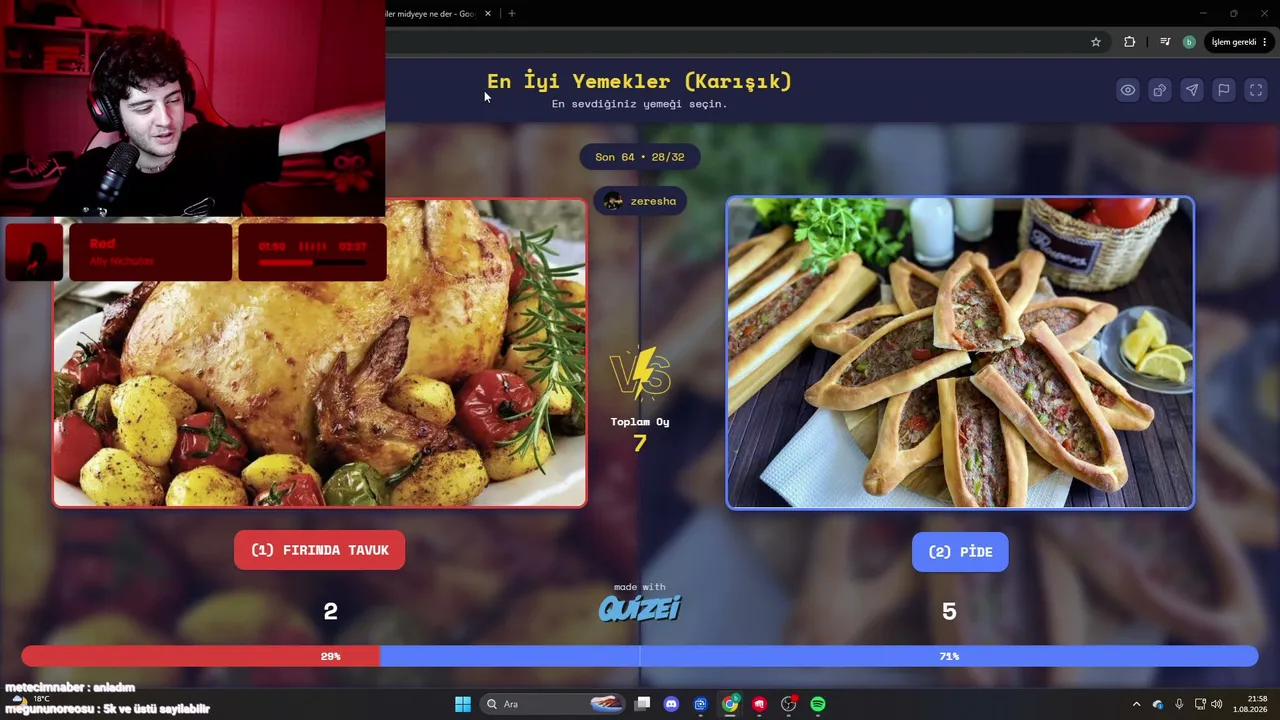1280x720 pixels.
Task: Click the taskbar search box Ara
Action: [553, 704]
